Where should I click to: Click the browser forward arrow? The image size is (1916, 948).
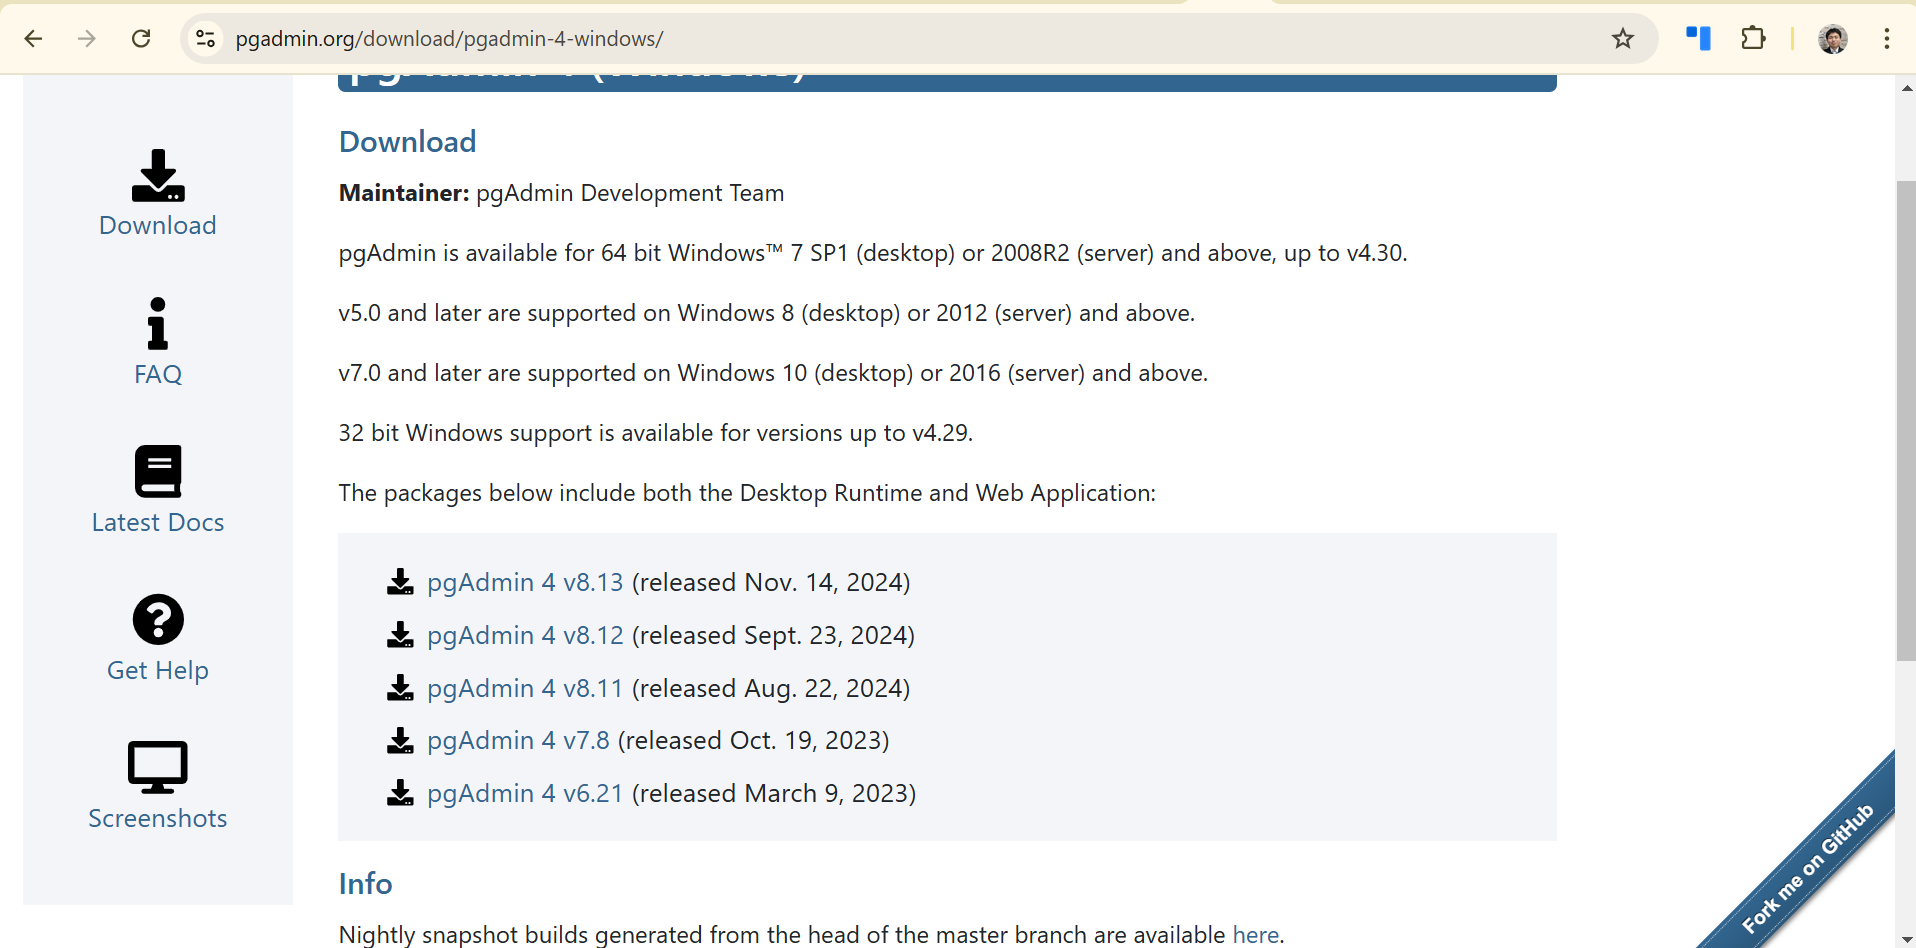87,39
